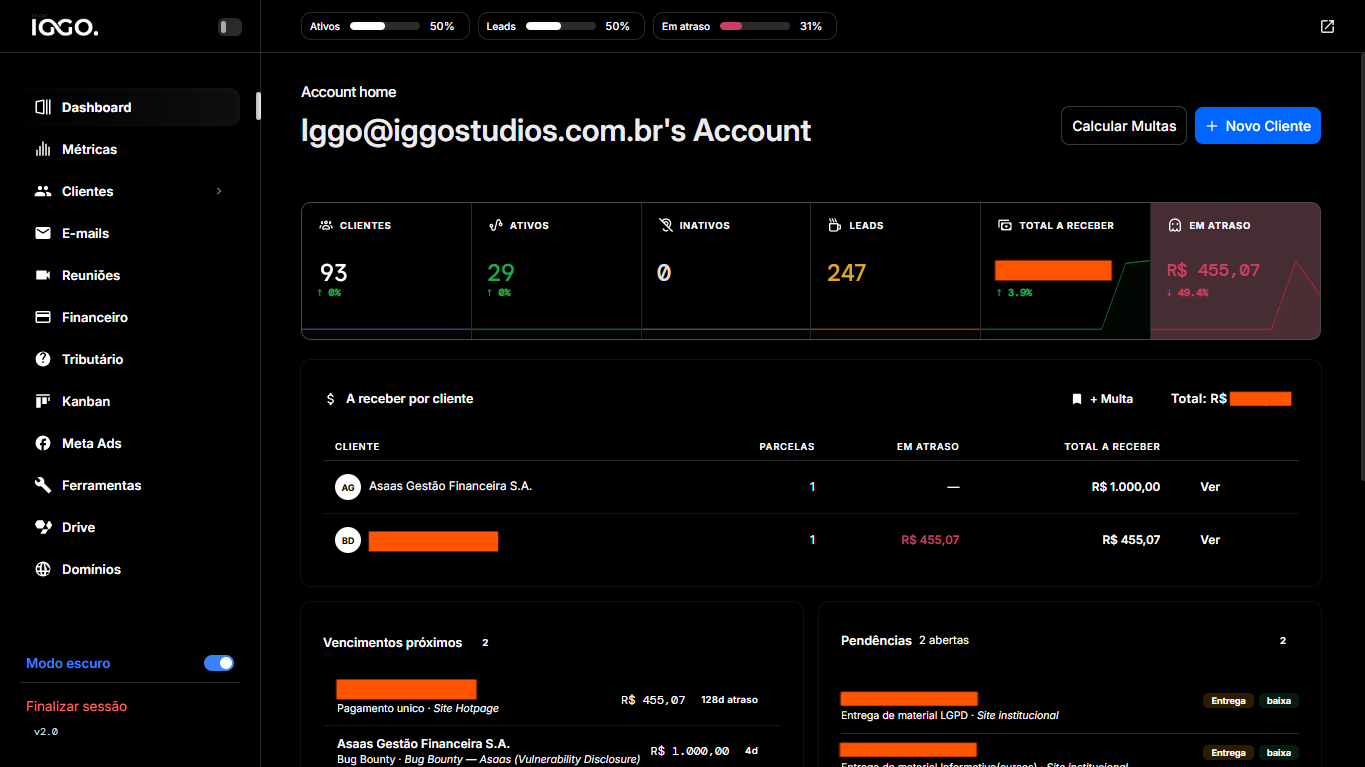Click the Meta Ads Facebook icon
The height and width of the screenshot is (767, 1365).
coord(43,443)
